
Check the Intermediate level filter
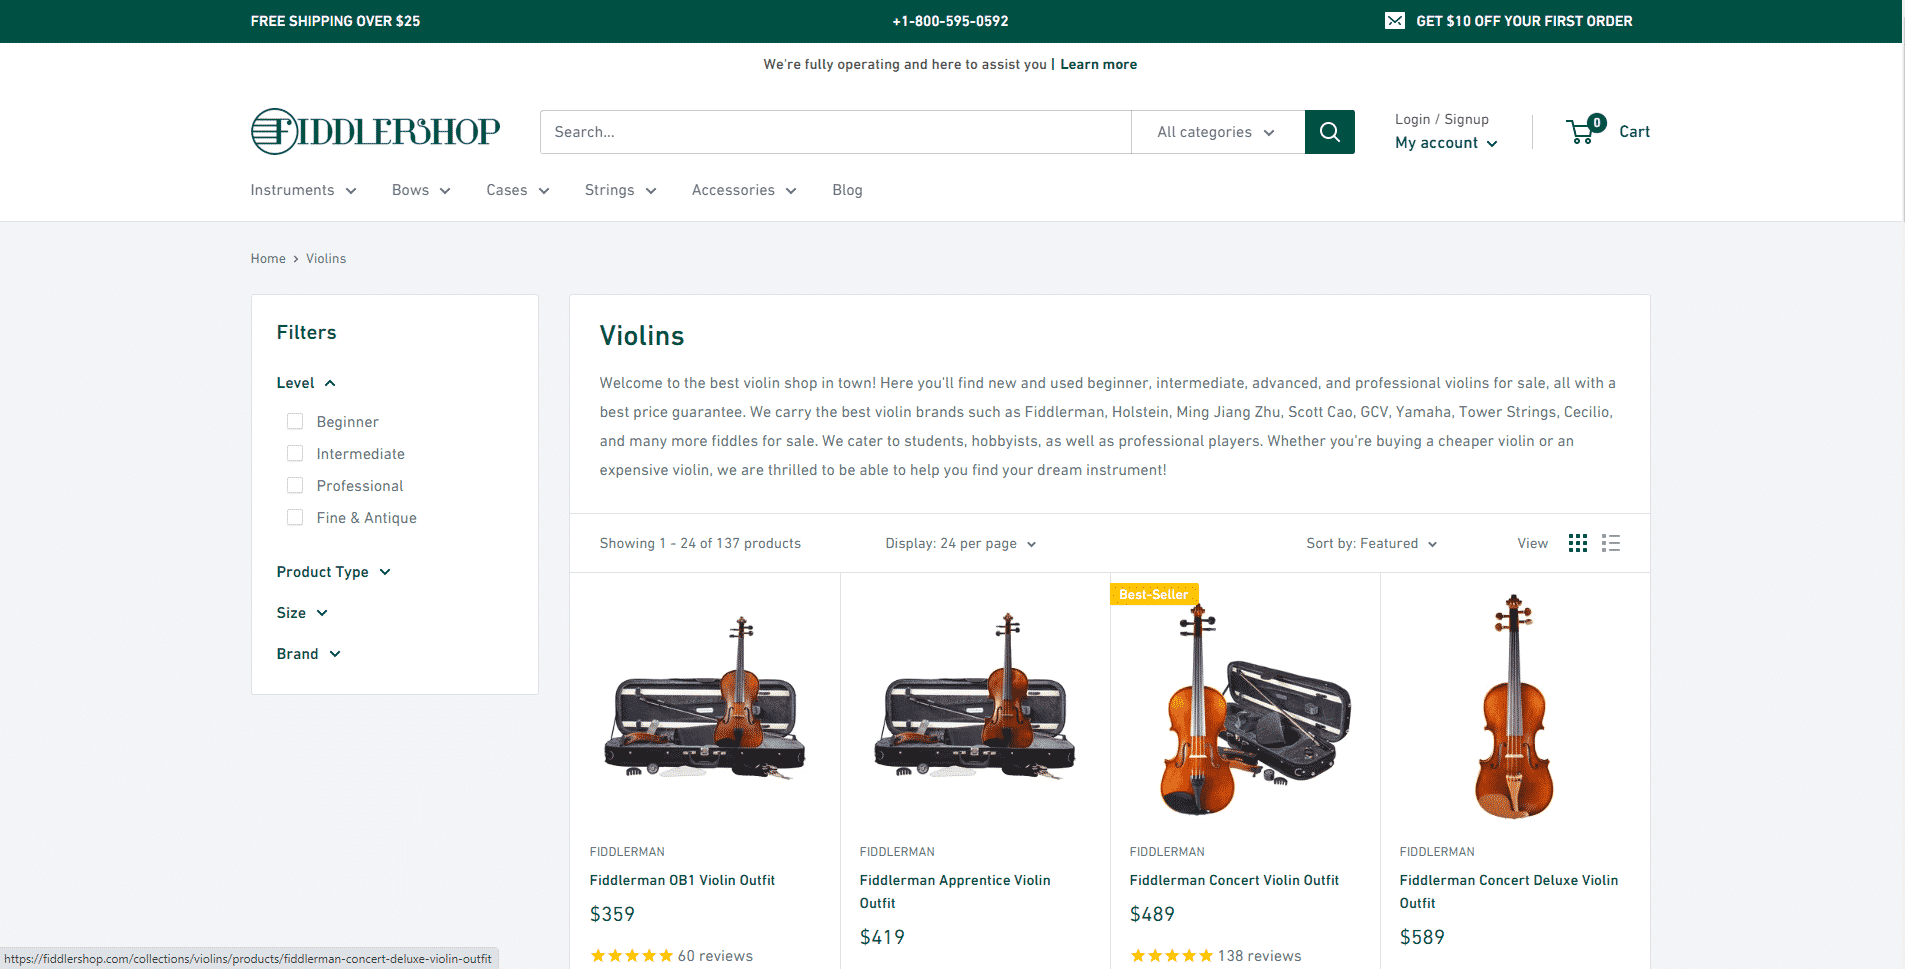[x=295, y=453]
